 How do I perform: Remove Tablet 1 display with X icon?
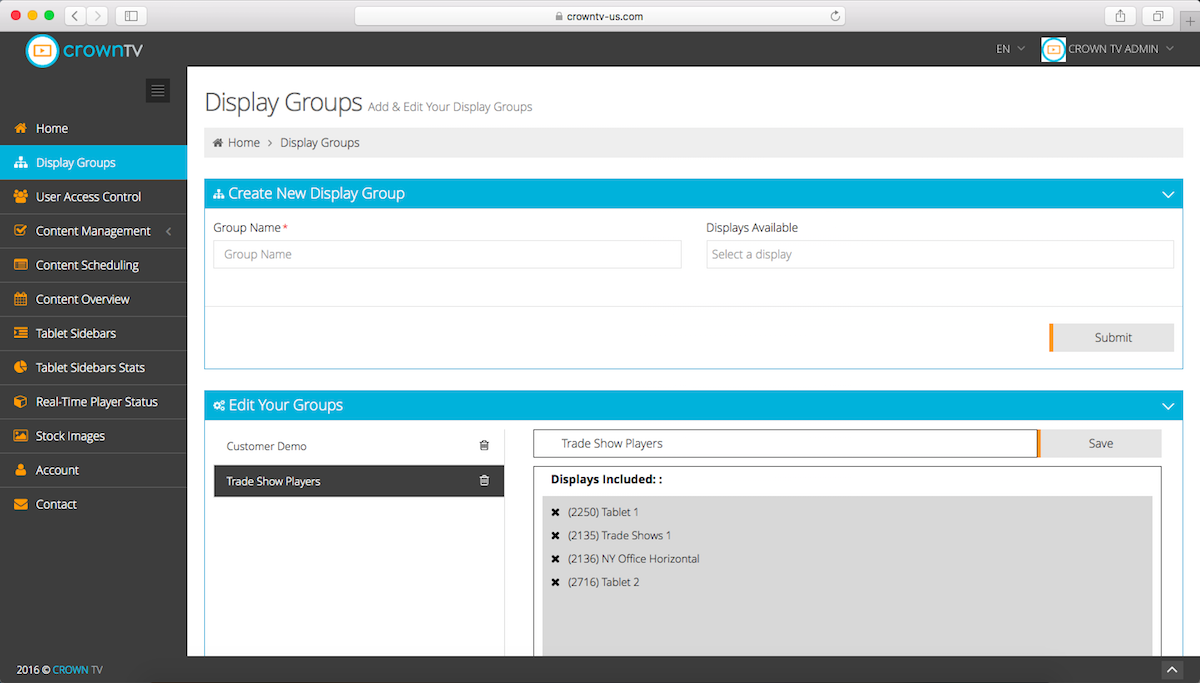click(x=556, y=513)
